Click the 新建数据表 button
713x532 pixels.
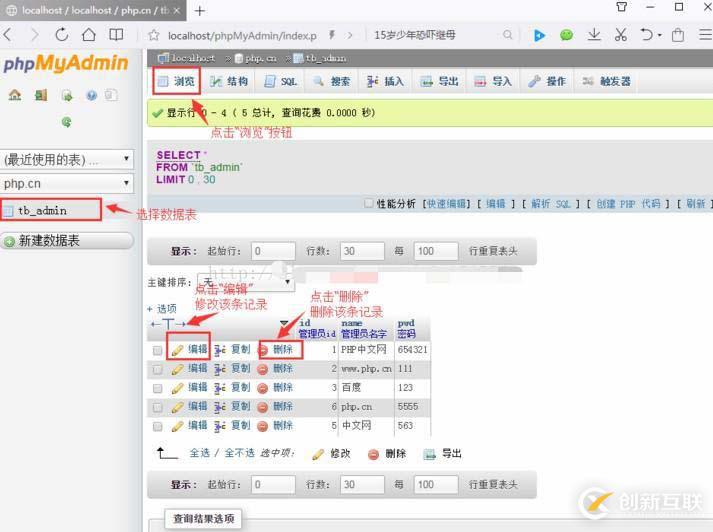point(67,241)
